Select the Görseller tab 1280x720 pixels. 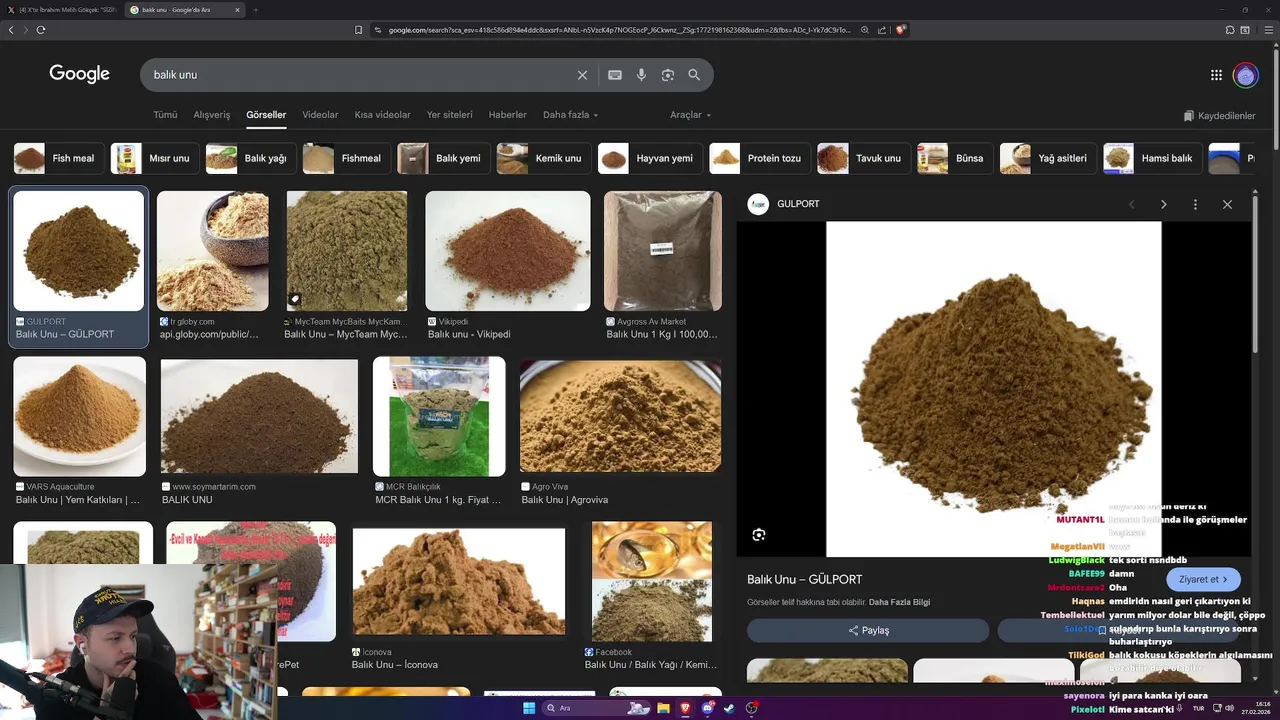click(266, 115)
